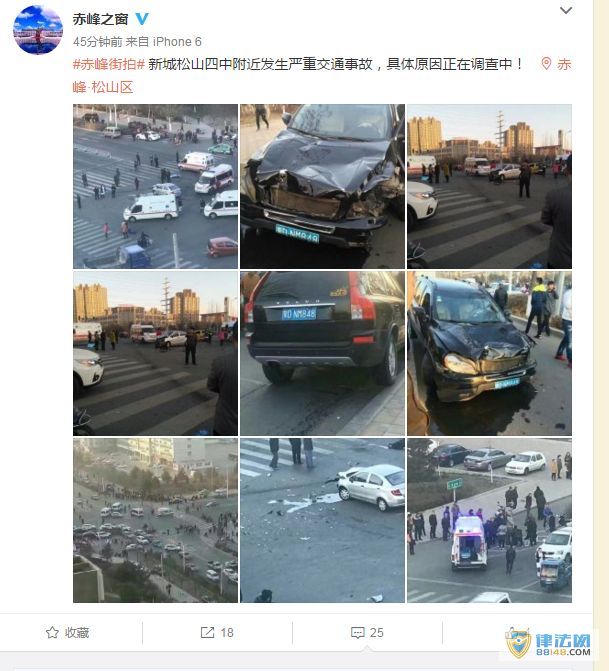Open the ambulances intersection photo thumbnail

click(x=155, y=187)
